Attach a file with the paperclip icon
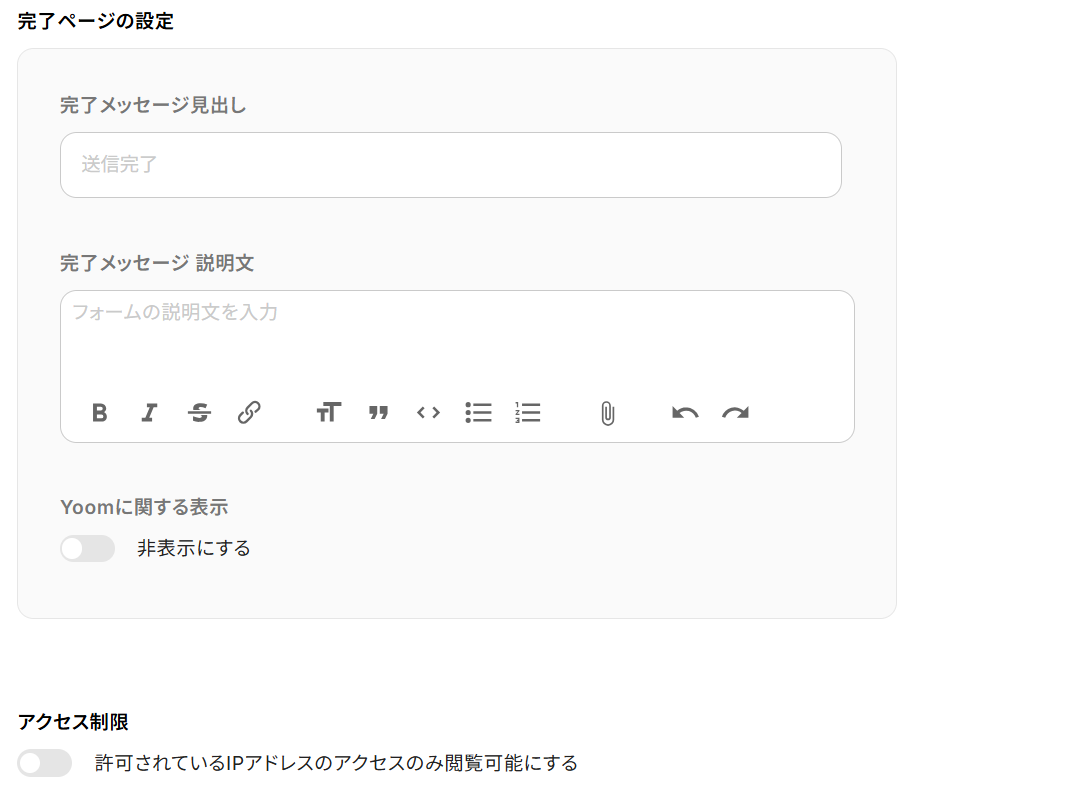The height and width of the screenshot is (792, 1081). click(607, 413)
